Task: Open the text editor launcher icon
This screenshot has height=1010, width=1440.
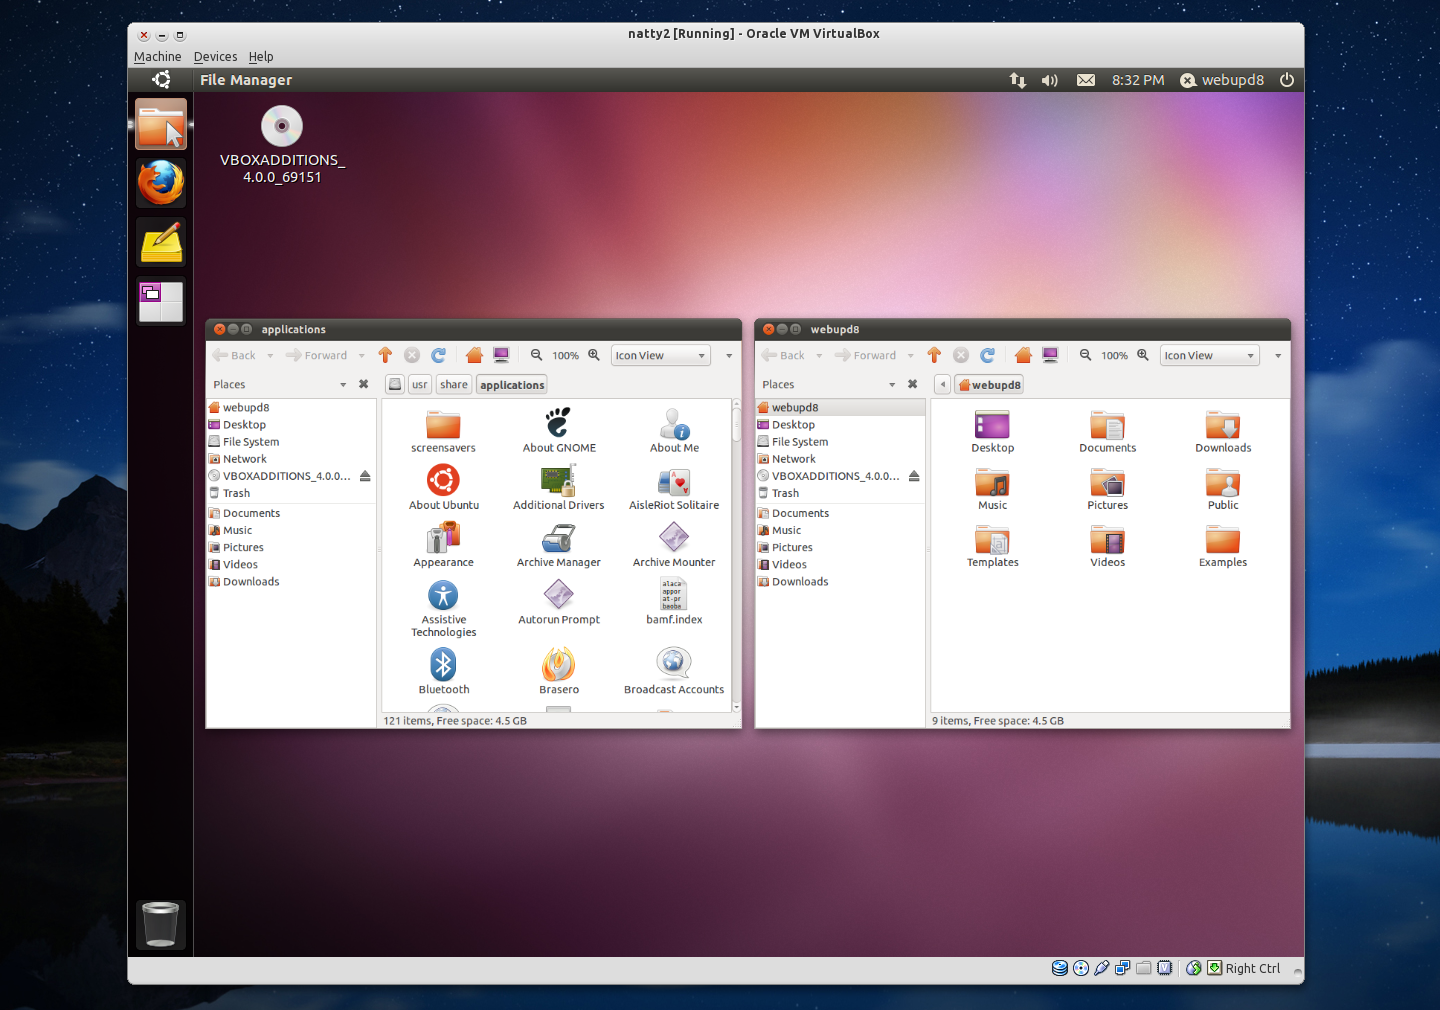Action: [x=161, y=242]
